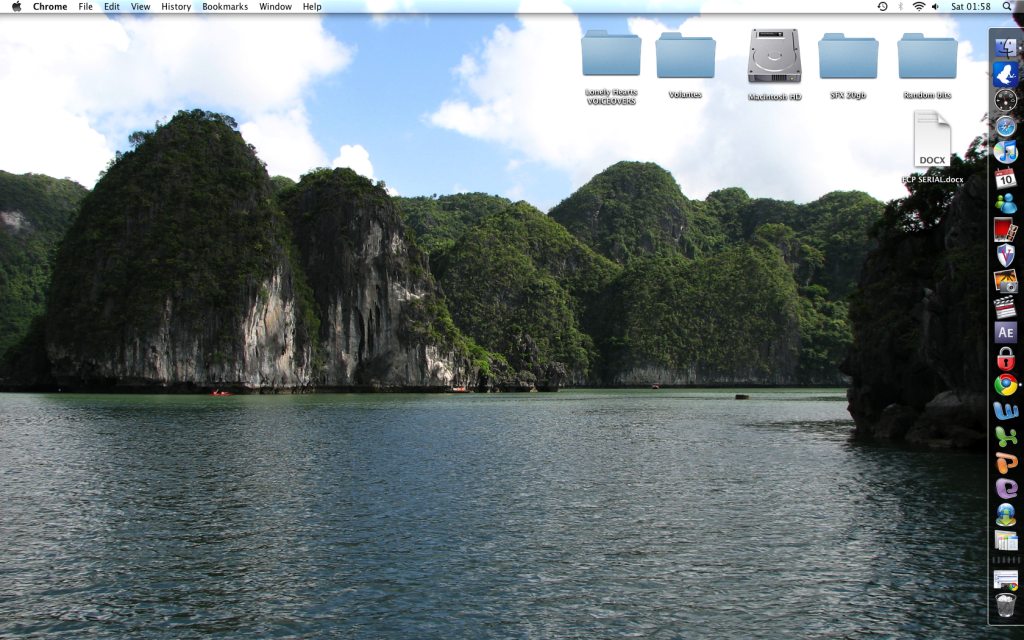The width and height of the screenshot is (1024, 640).
Task: Open the Wi-Fi status menu
Action: coord(918,7)
